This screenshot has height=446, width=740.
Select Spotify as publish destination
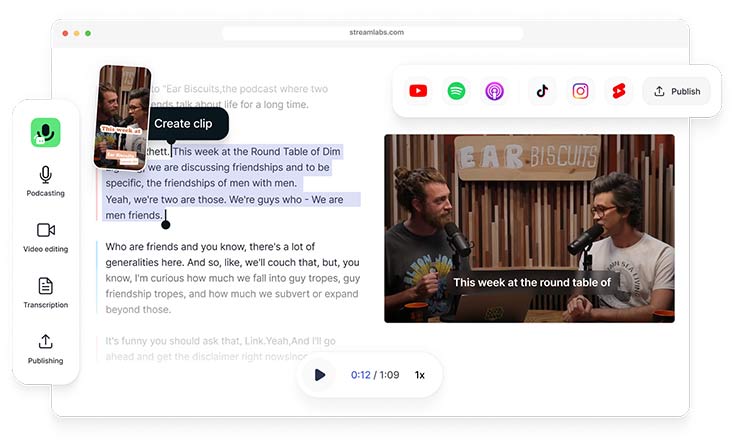pos(456,91)
